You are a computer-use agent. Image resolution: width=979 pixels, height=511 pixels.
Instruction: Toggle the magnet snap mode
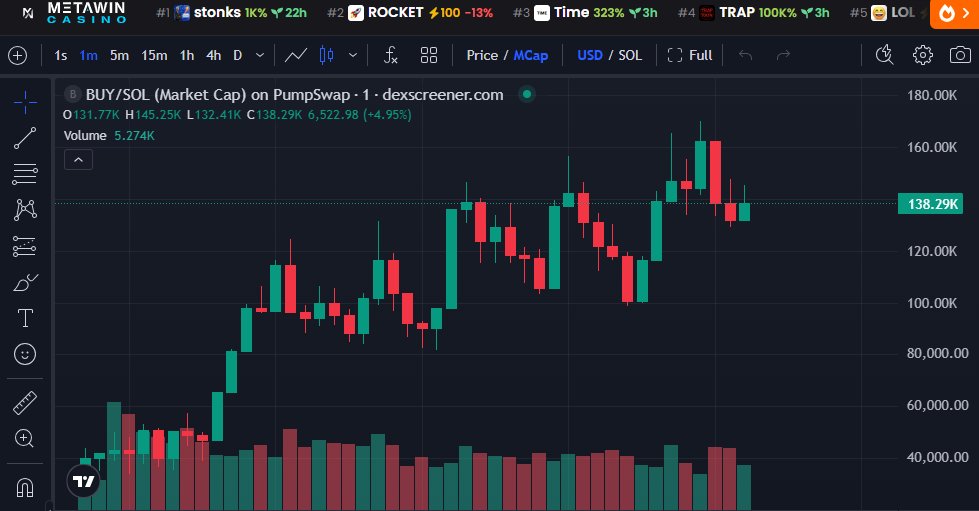25,487
